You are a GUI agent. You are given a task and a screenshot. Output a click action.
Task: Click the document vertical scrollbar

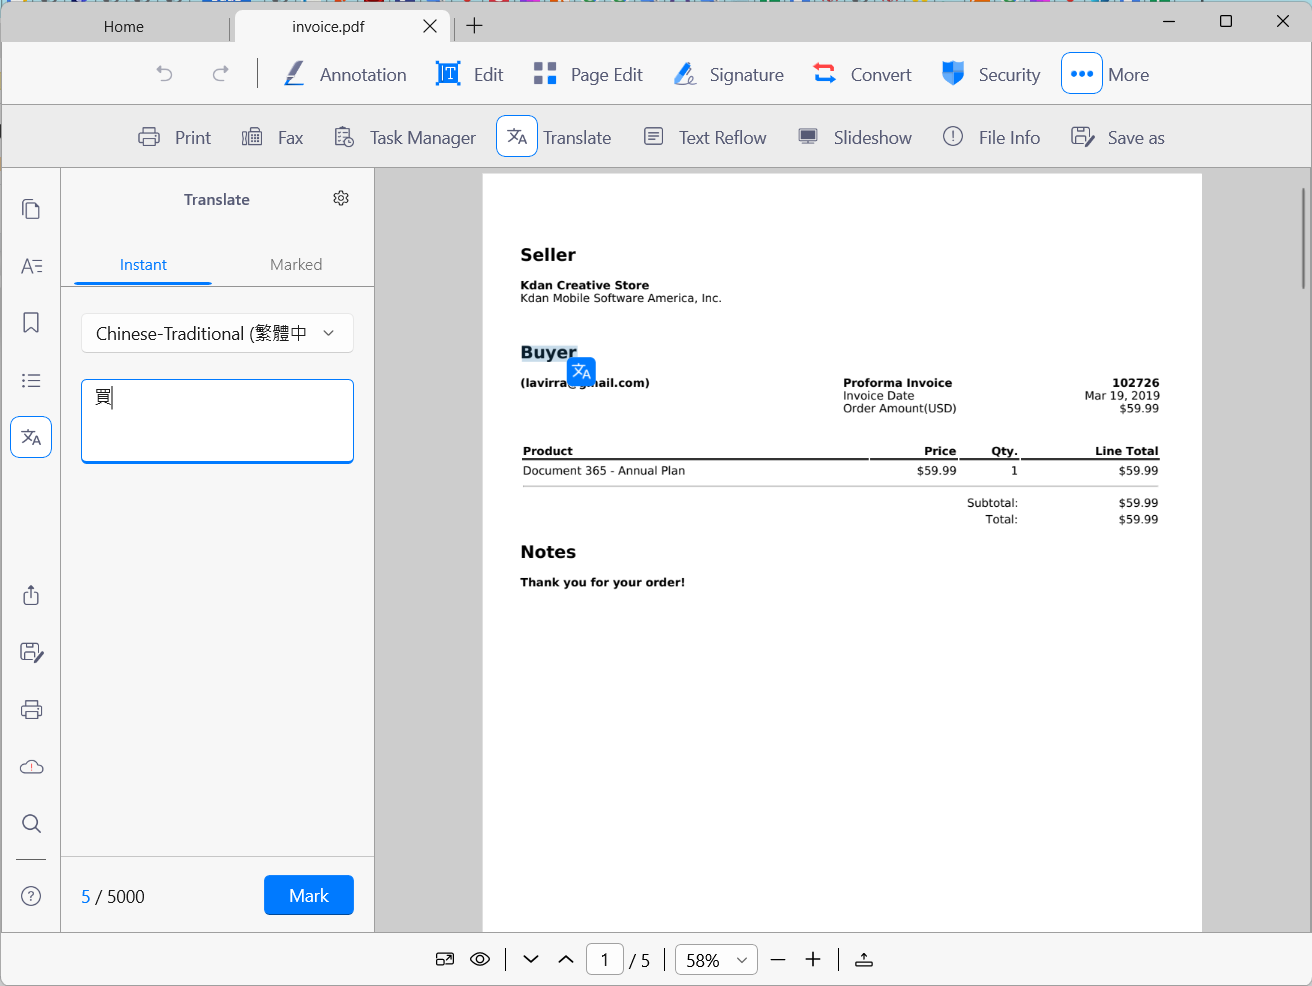coord(1303,238)
